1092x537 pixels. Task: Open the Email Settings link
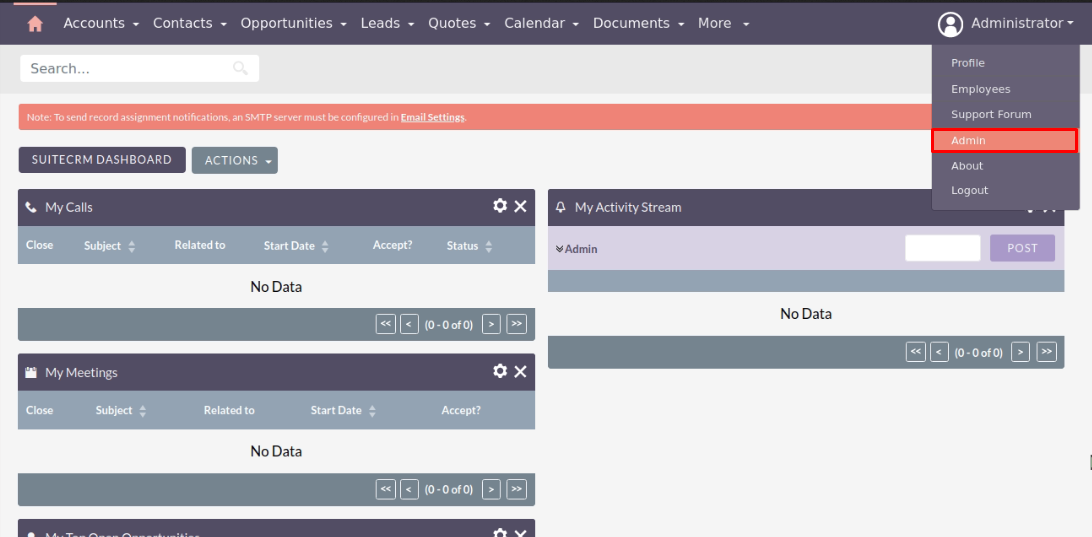[x=432, y=117]
